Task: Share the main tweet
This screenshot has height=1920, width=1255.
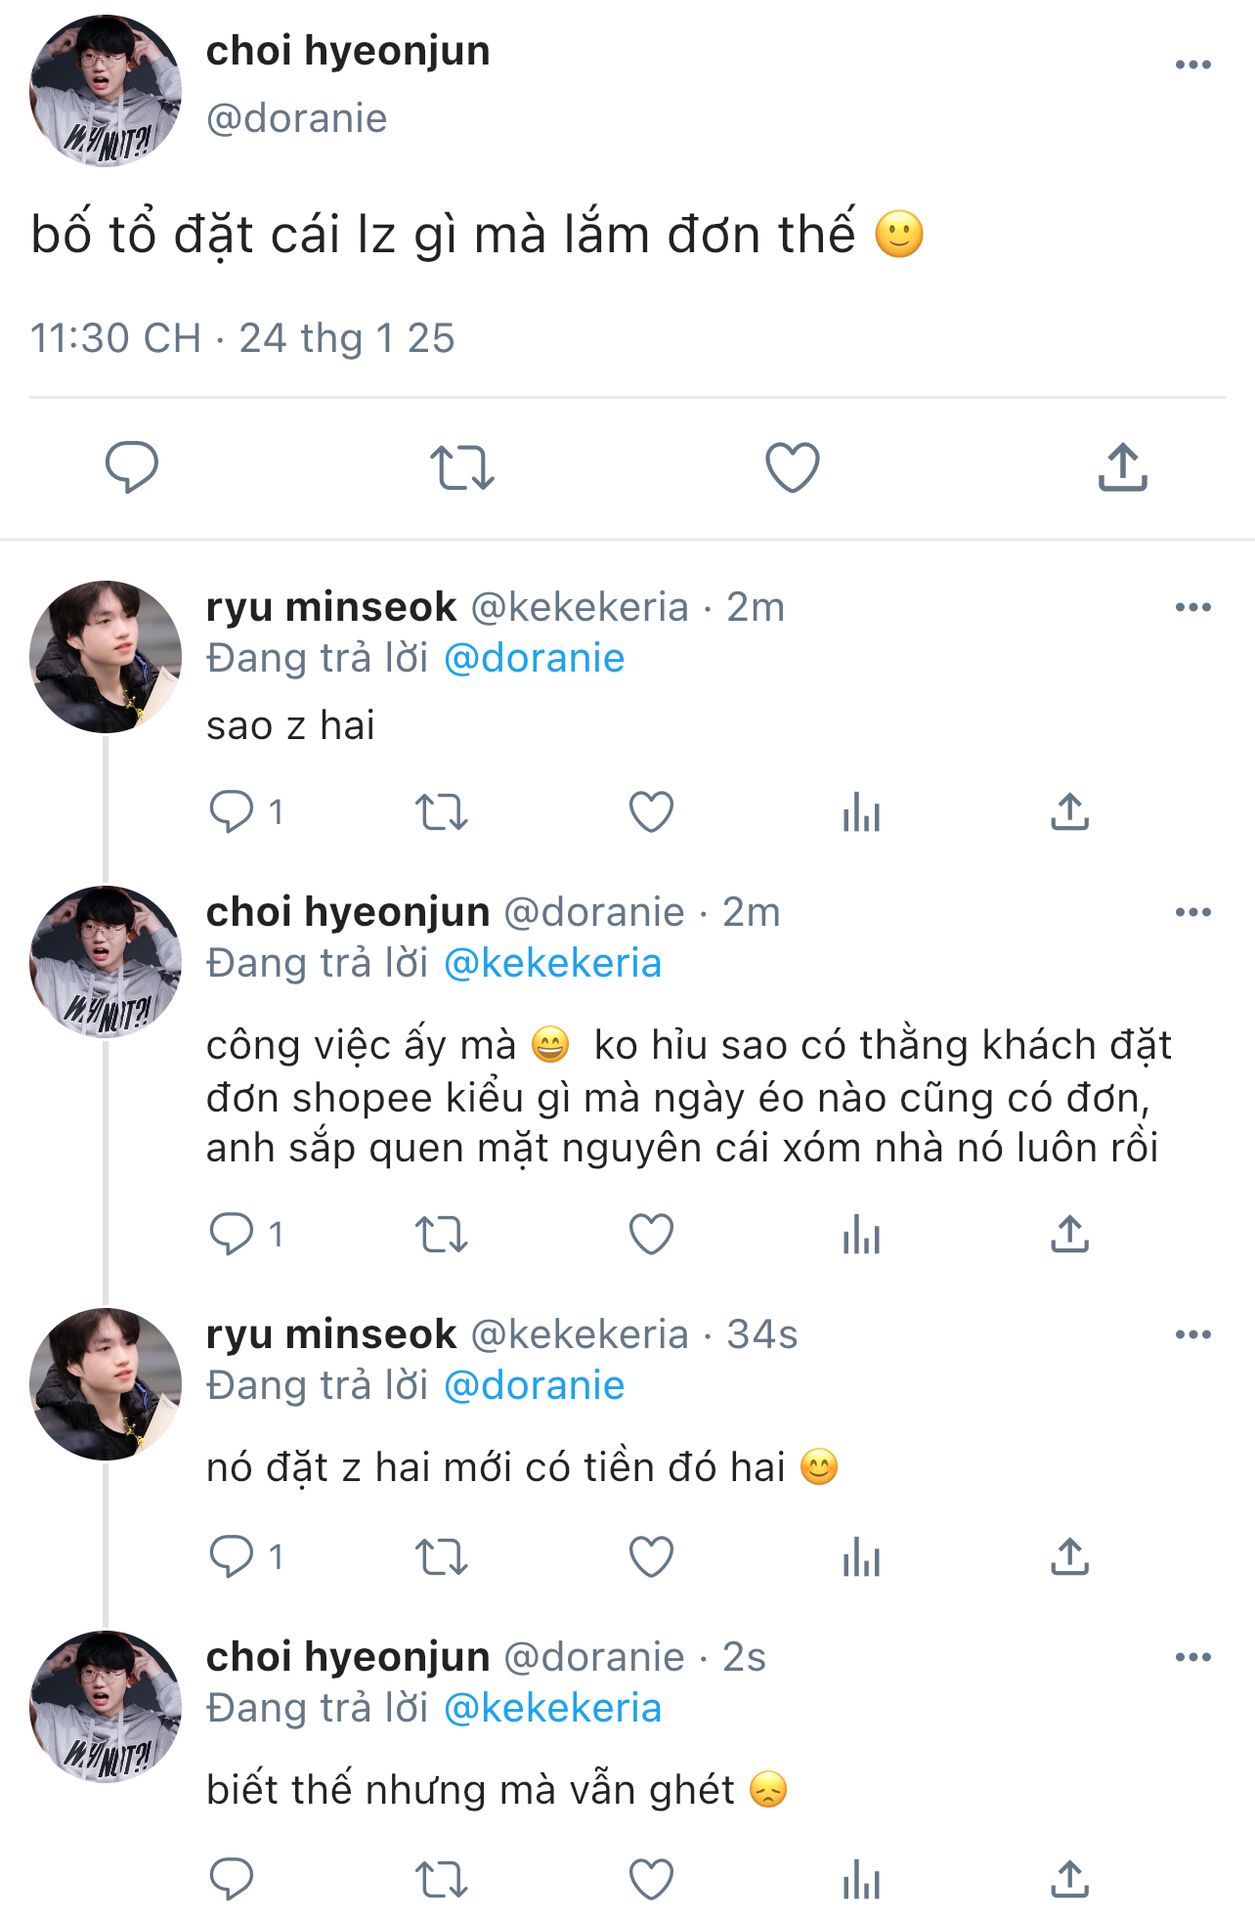Action: click(1122, 467)
